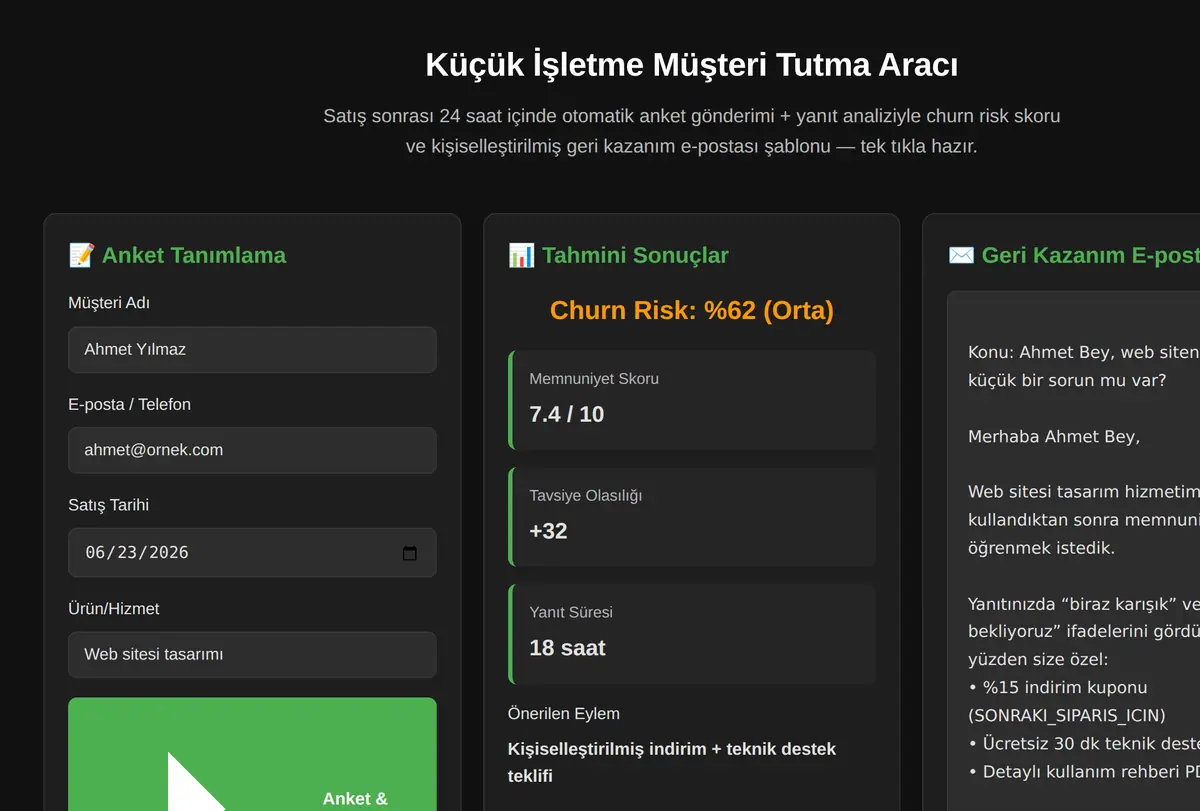The width and height of the screenshot is (1200, 811).
Task: Select the Tavsiye Olasılığı card
Action: (692, 517)
